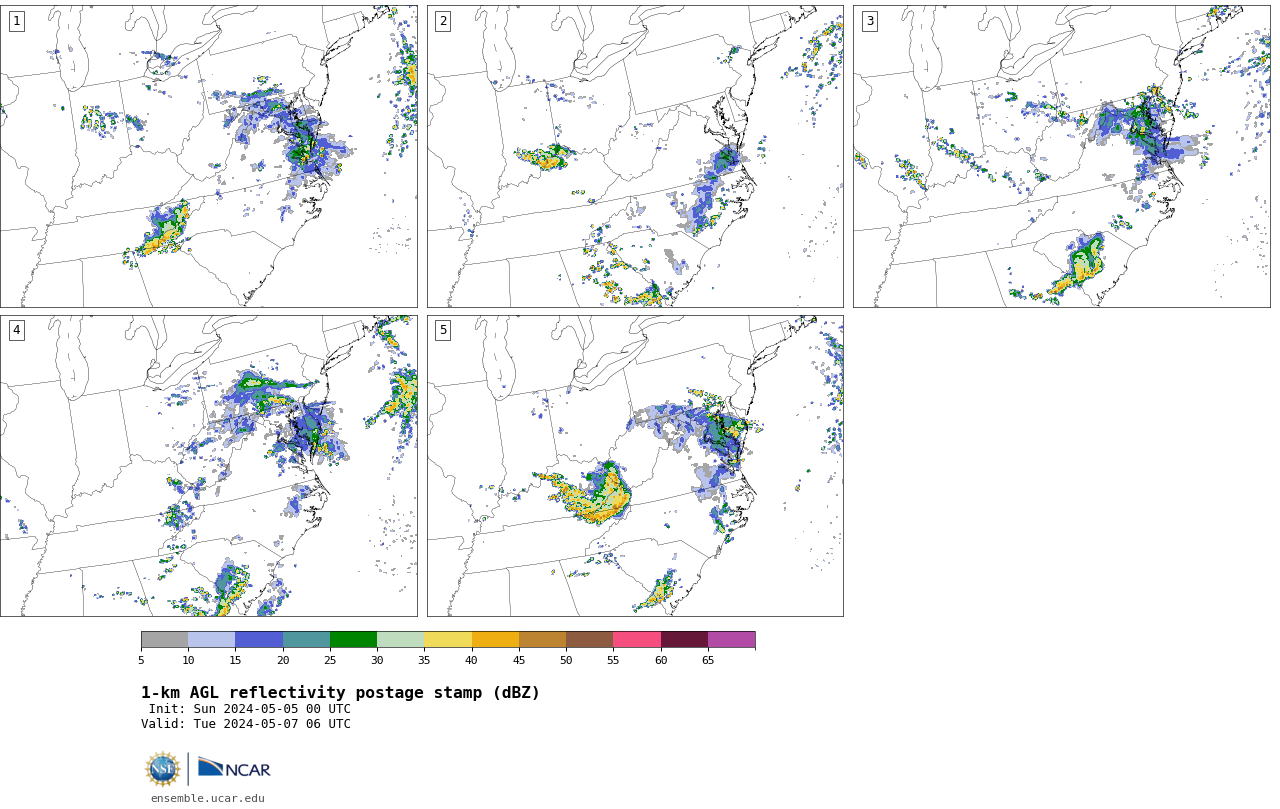This screenshot has width=1280, height=809.
Task: Click the gray 5-10 dBZ color swatch
Action: [x=164, y=640]
